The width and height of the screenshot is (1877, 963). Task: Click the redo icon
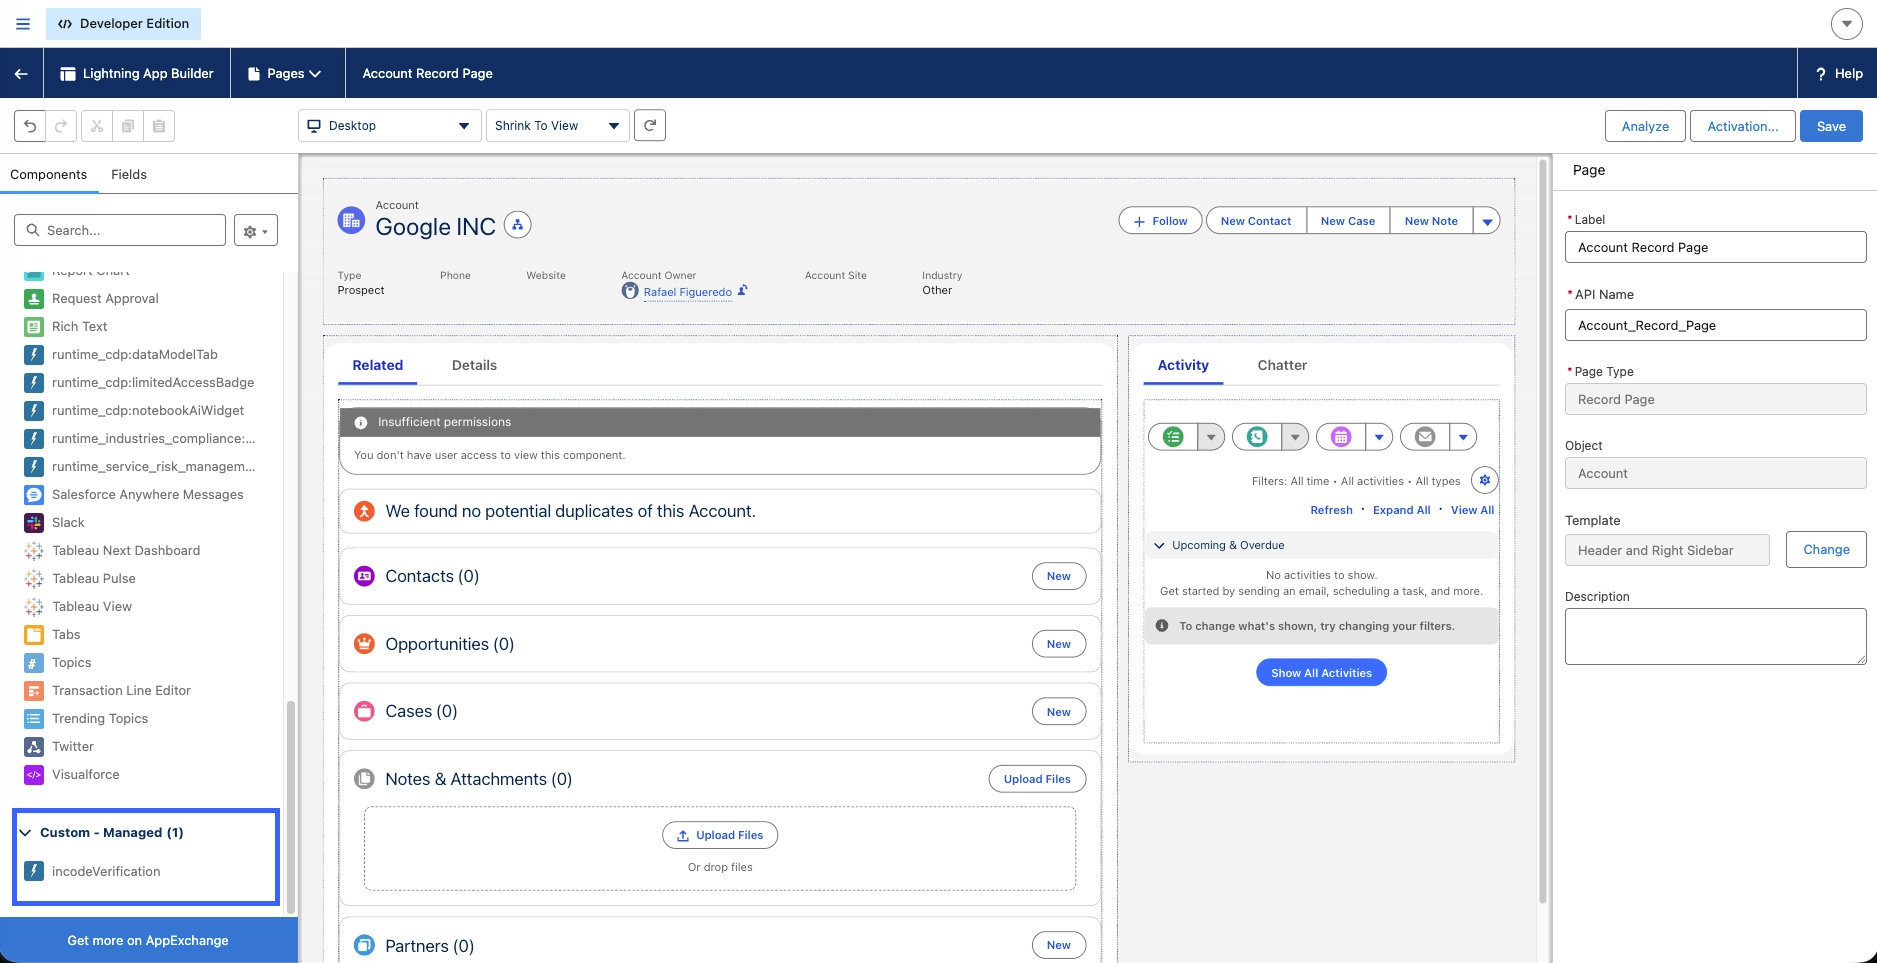pyautogui.click(x=61, y=126)
